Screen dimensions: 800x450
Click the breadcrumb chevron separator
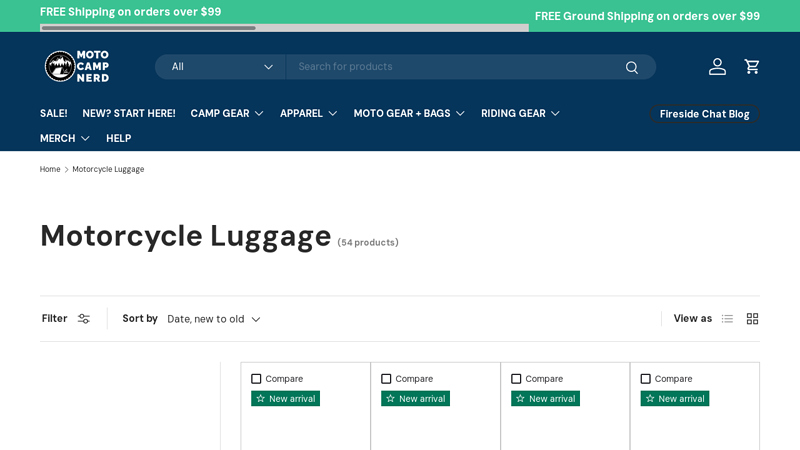pyautogui.click(x=67, y=170)
